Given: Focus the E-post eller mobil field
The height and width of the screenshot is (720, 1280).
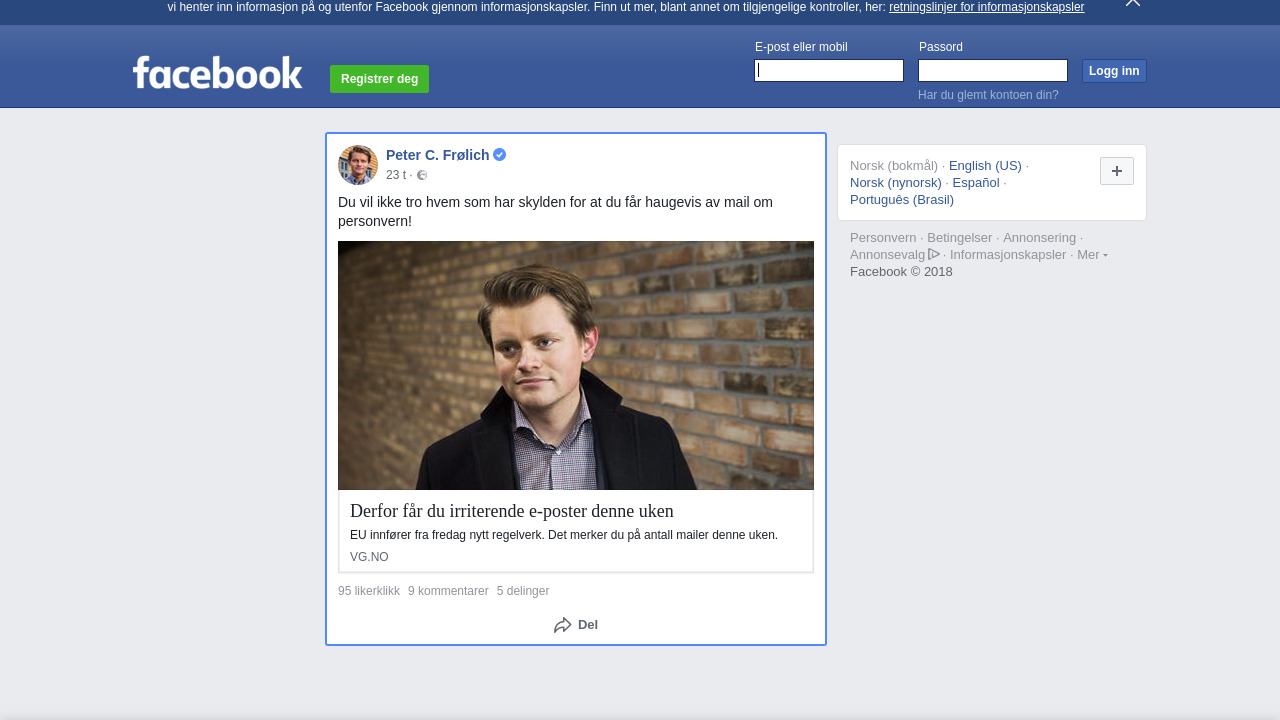Looking at the screenshot, I should 829,70.
